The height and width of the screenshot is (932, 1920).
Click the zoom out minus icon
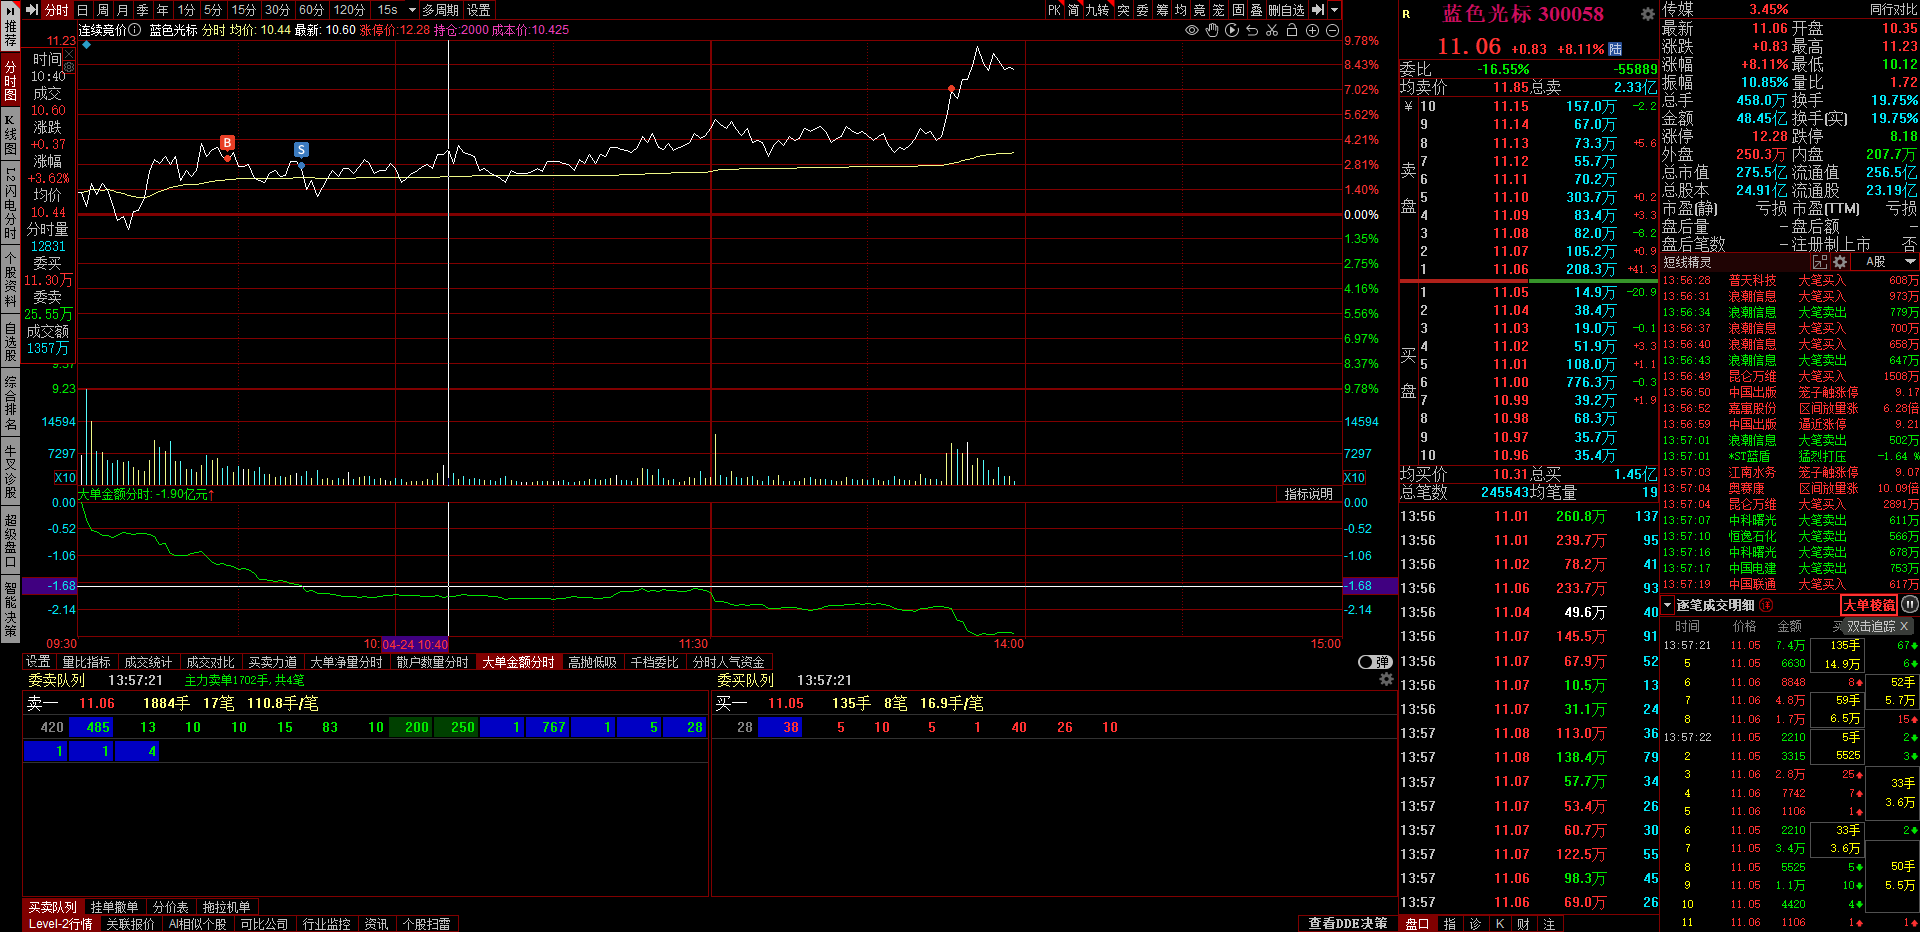(1332, 30)
